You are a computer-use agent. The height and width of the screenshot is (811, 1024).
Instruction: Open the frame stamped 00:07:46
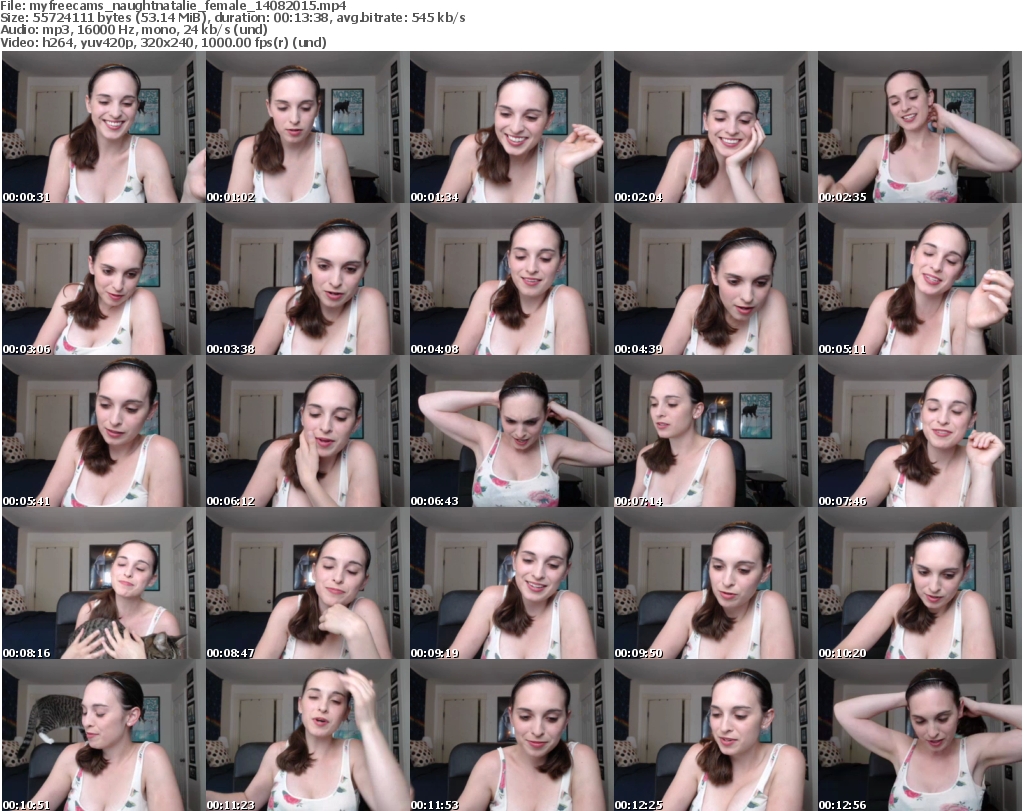(920, 432)
